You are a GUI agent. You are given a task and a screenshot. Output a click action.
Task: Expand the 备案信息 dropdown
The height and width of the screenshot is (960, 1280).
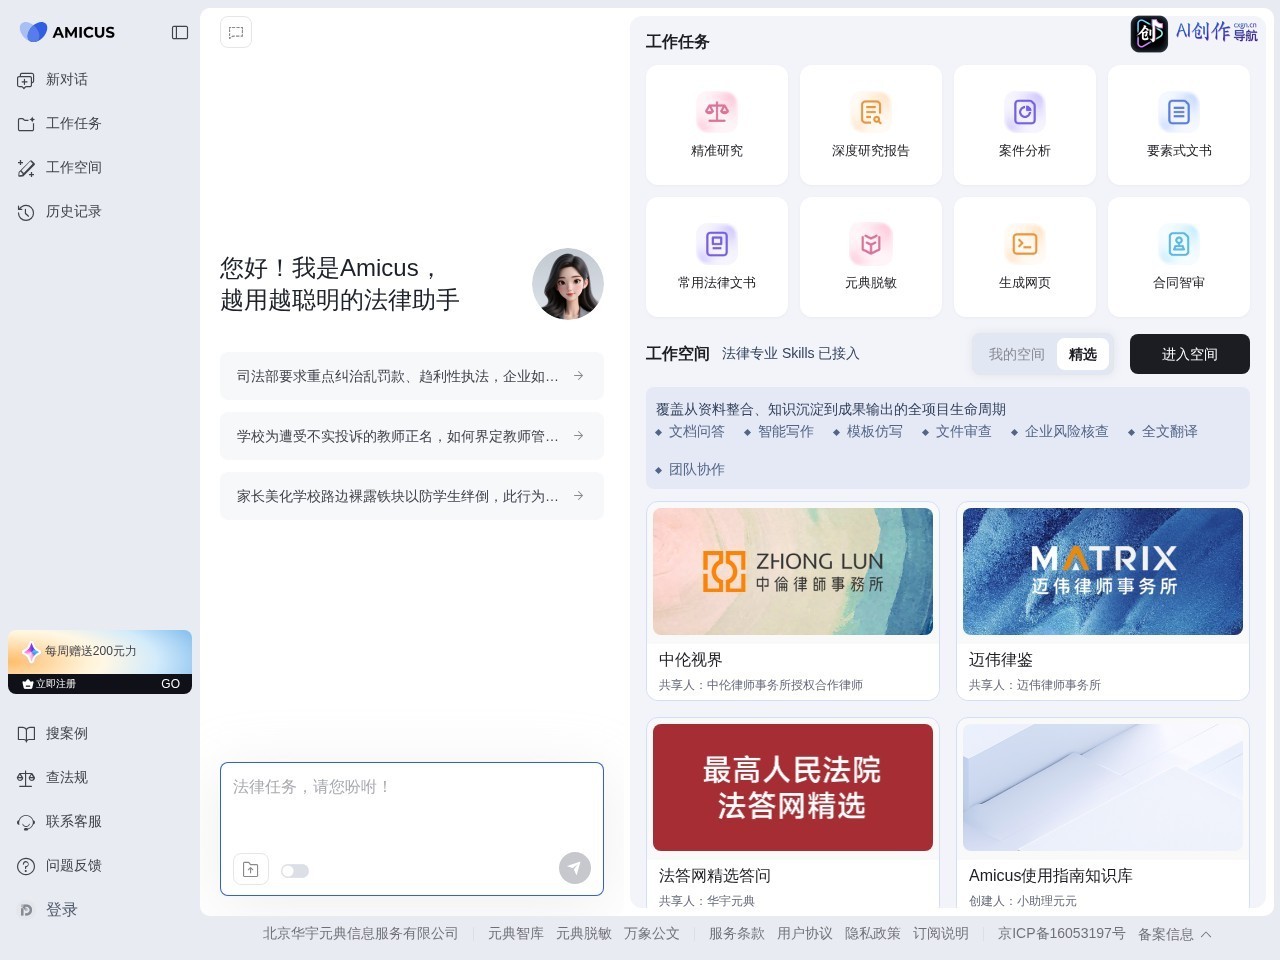tap(1175, 934)
